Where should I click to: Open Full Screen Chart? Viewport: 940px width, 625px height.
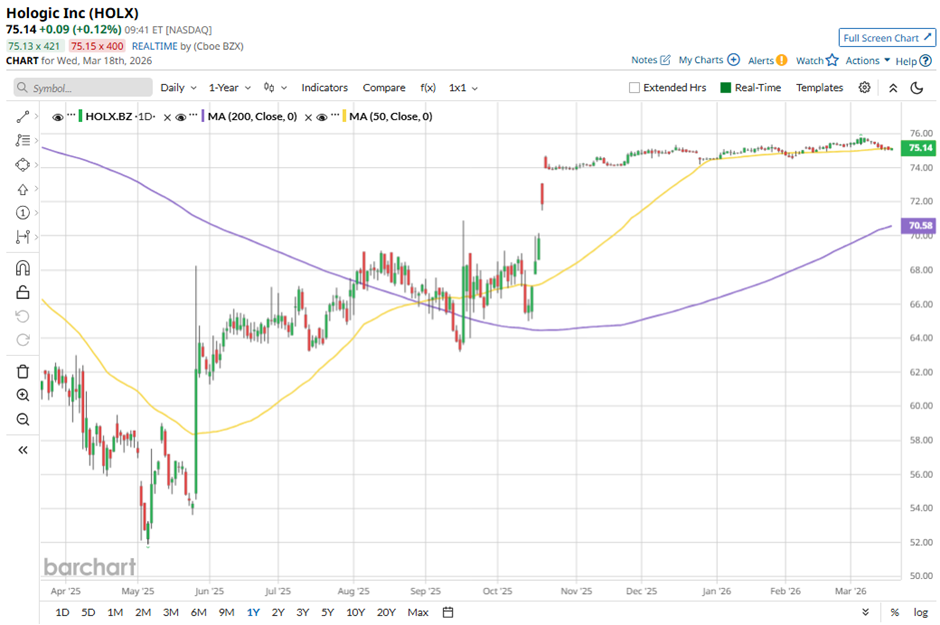click(x=887, y=38)
